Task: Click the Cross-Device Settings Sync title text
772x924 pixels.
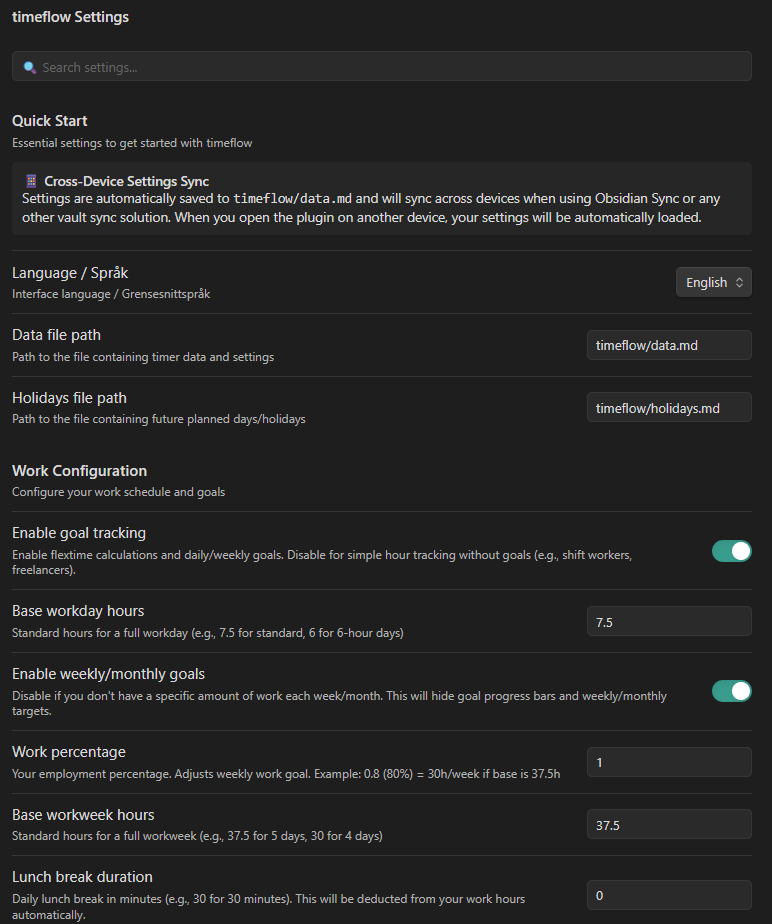Action: 127,181
